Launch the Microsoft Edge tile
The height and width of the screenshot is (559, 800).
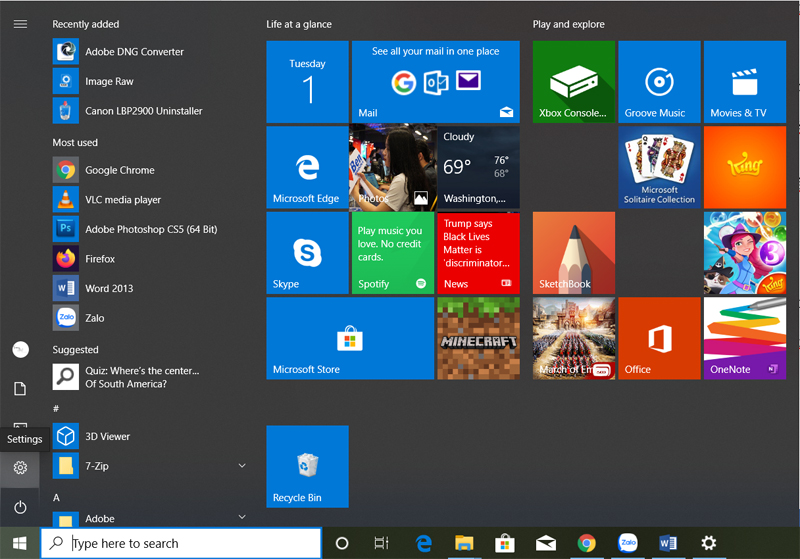click(307, 167)
